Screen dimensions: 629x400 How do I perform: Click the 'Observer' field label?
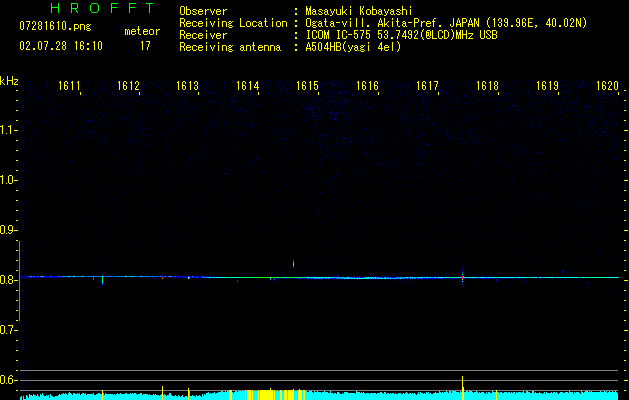click(203, 11)
